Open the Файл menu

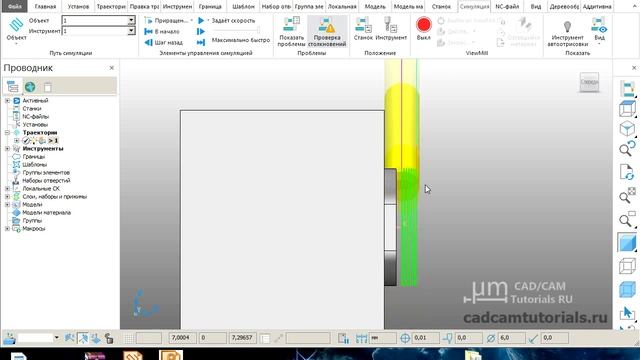pyautogui.click(x=14, y=7)
